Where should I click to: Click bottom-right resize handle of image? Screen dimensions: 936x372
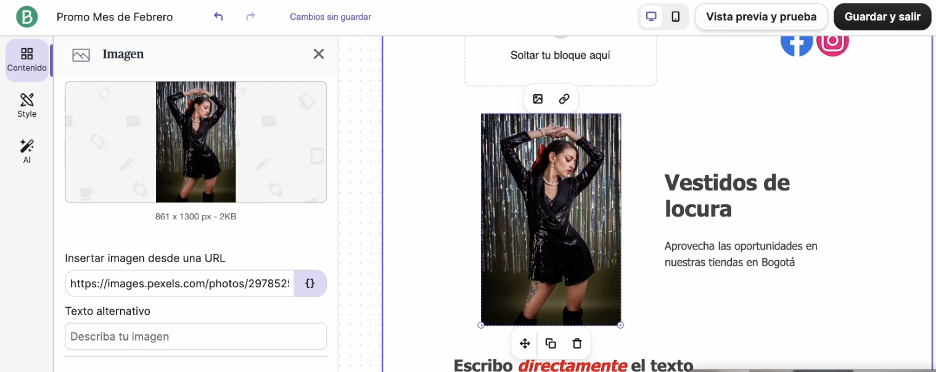(x=620, y=325)
